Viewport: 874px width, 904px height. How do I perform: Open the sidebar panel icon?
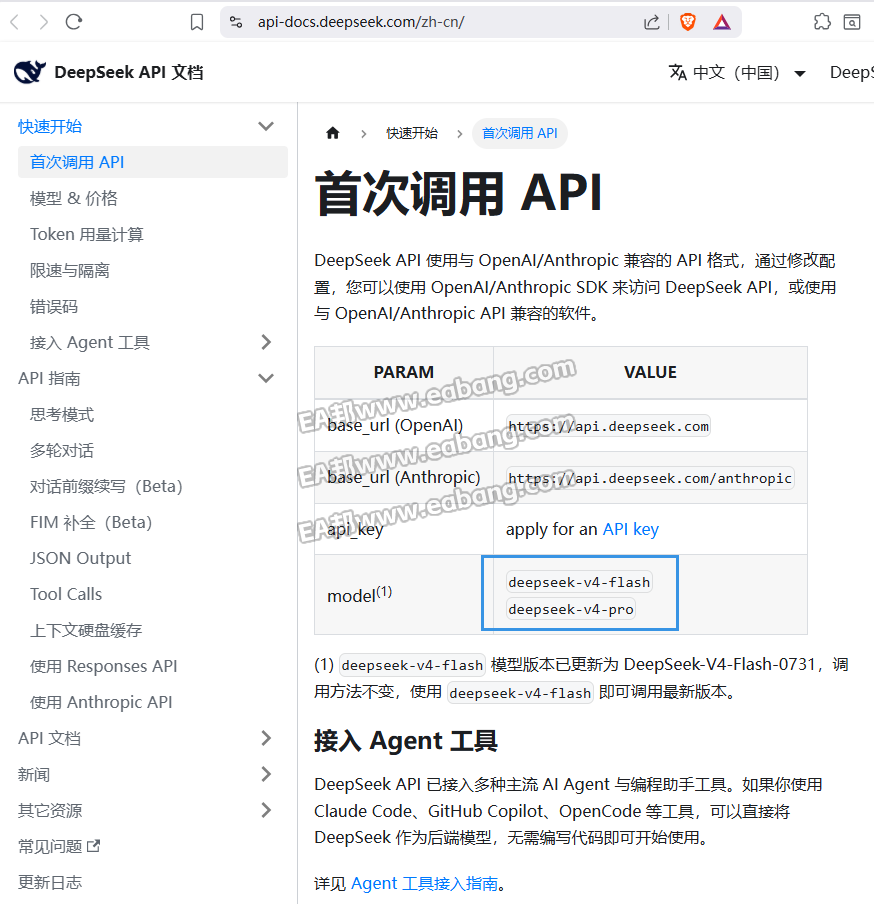click(852, 22)
